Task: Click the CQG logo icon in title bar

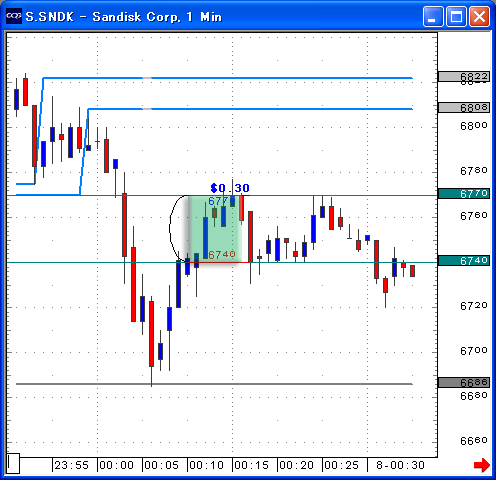Action: [14, 16]
